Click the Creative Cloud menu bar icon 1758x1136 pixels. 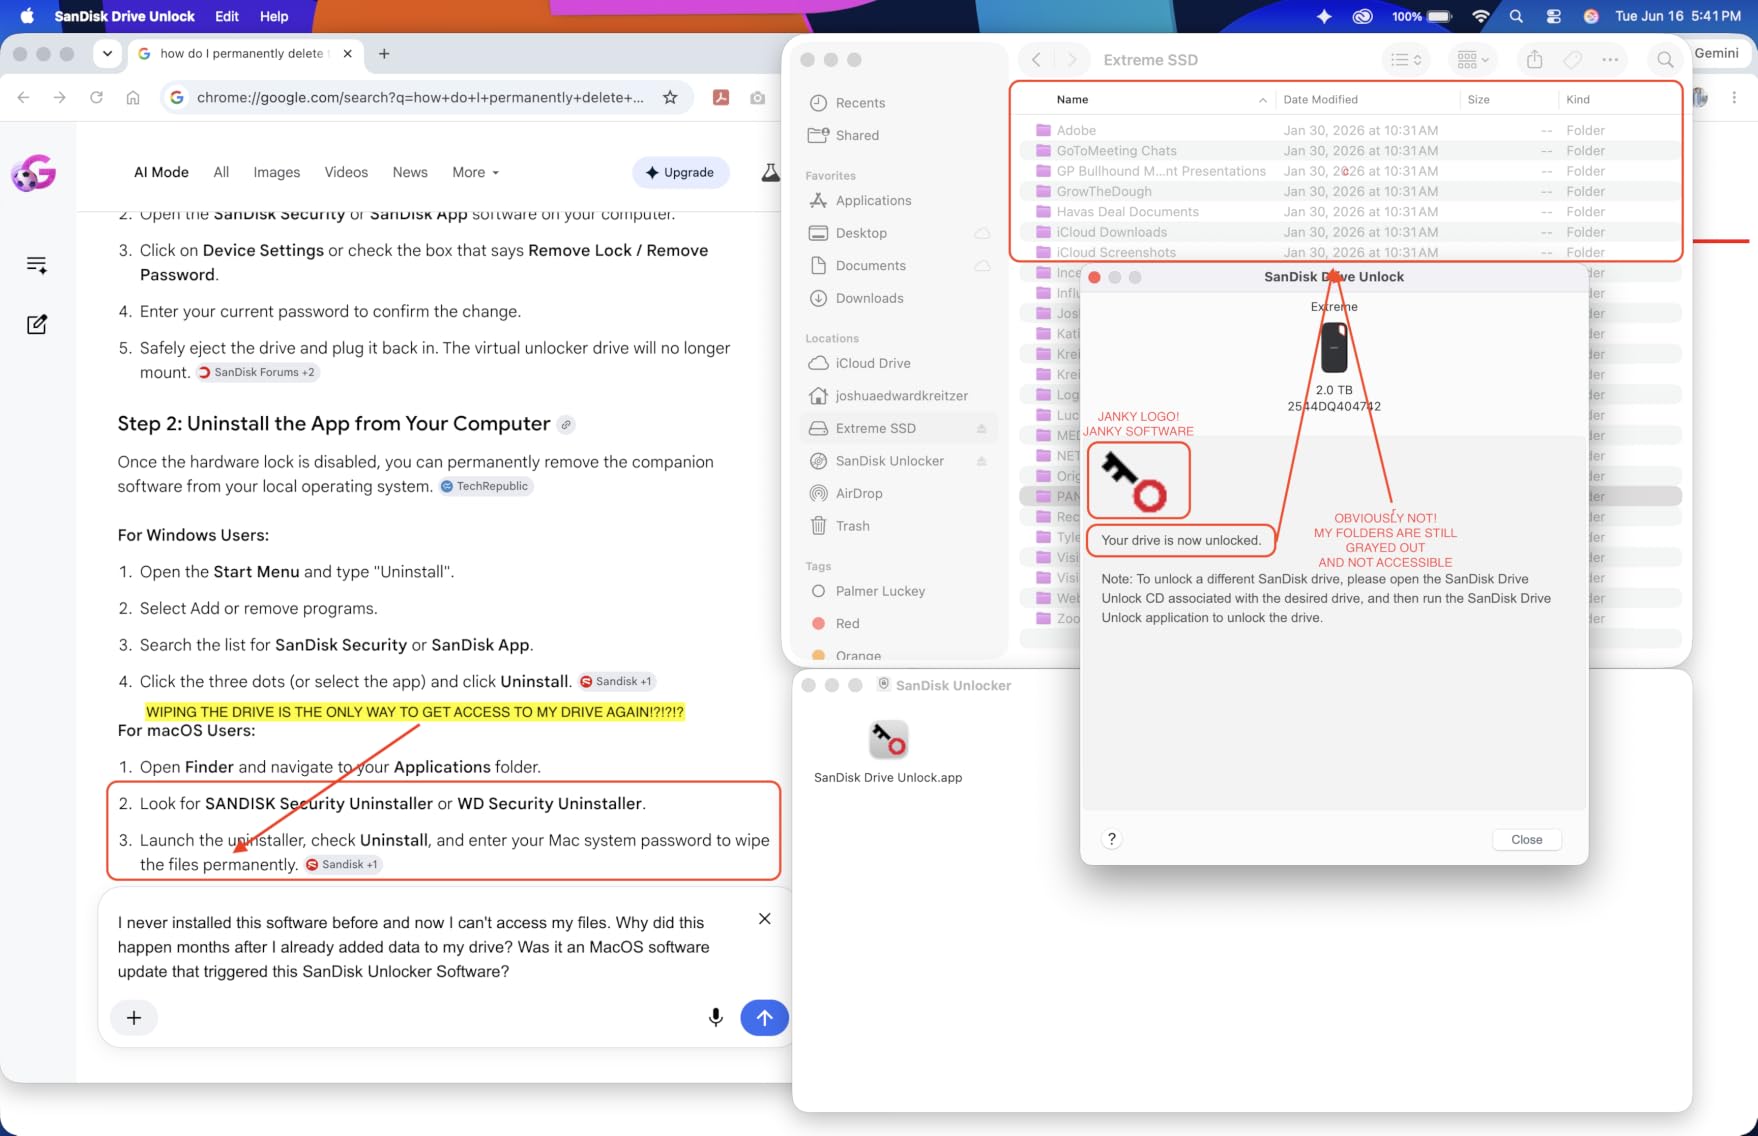coord(1362,16)
